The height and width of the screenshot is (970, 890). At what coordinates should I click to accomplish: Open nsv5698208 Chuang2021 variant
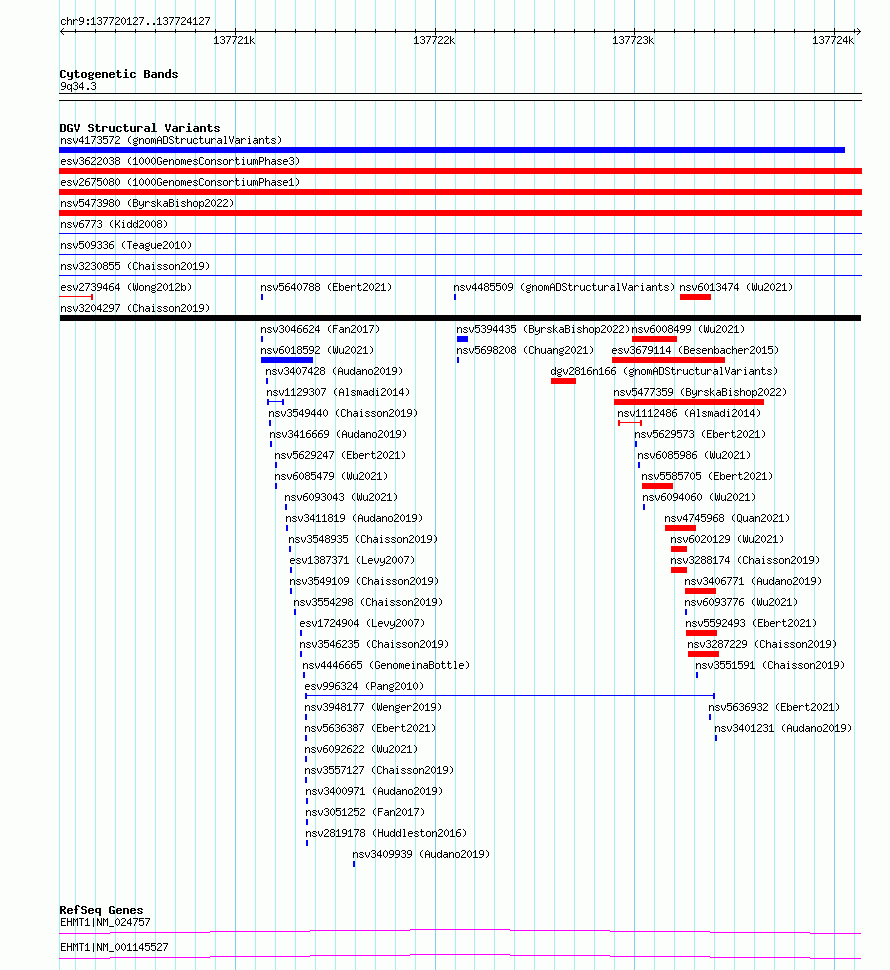point(525,351)
